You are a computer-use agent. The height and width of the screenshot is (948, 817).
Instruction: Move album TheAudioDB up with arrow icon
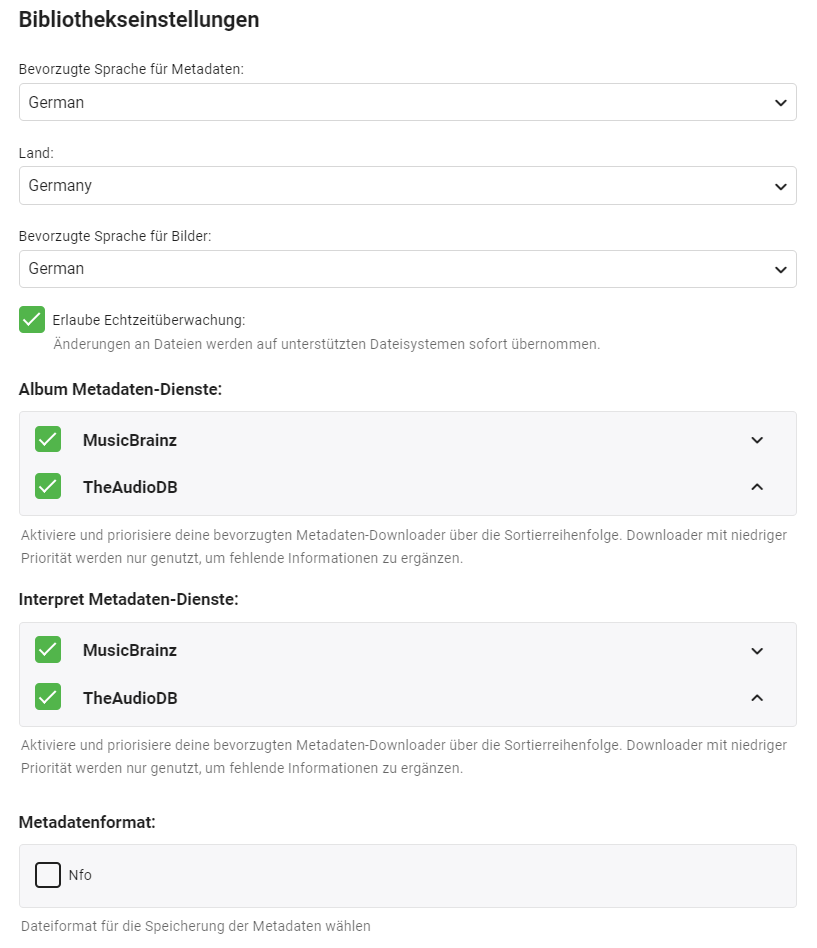[x=757, y=487]
